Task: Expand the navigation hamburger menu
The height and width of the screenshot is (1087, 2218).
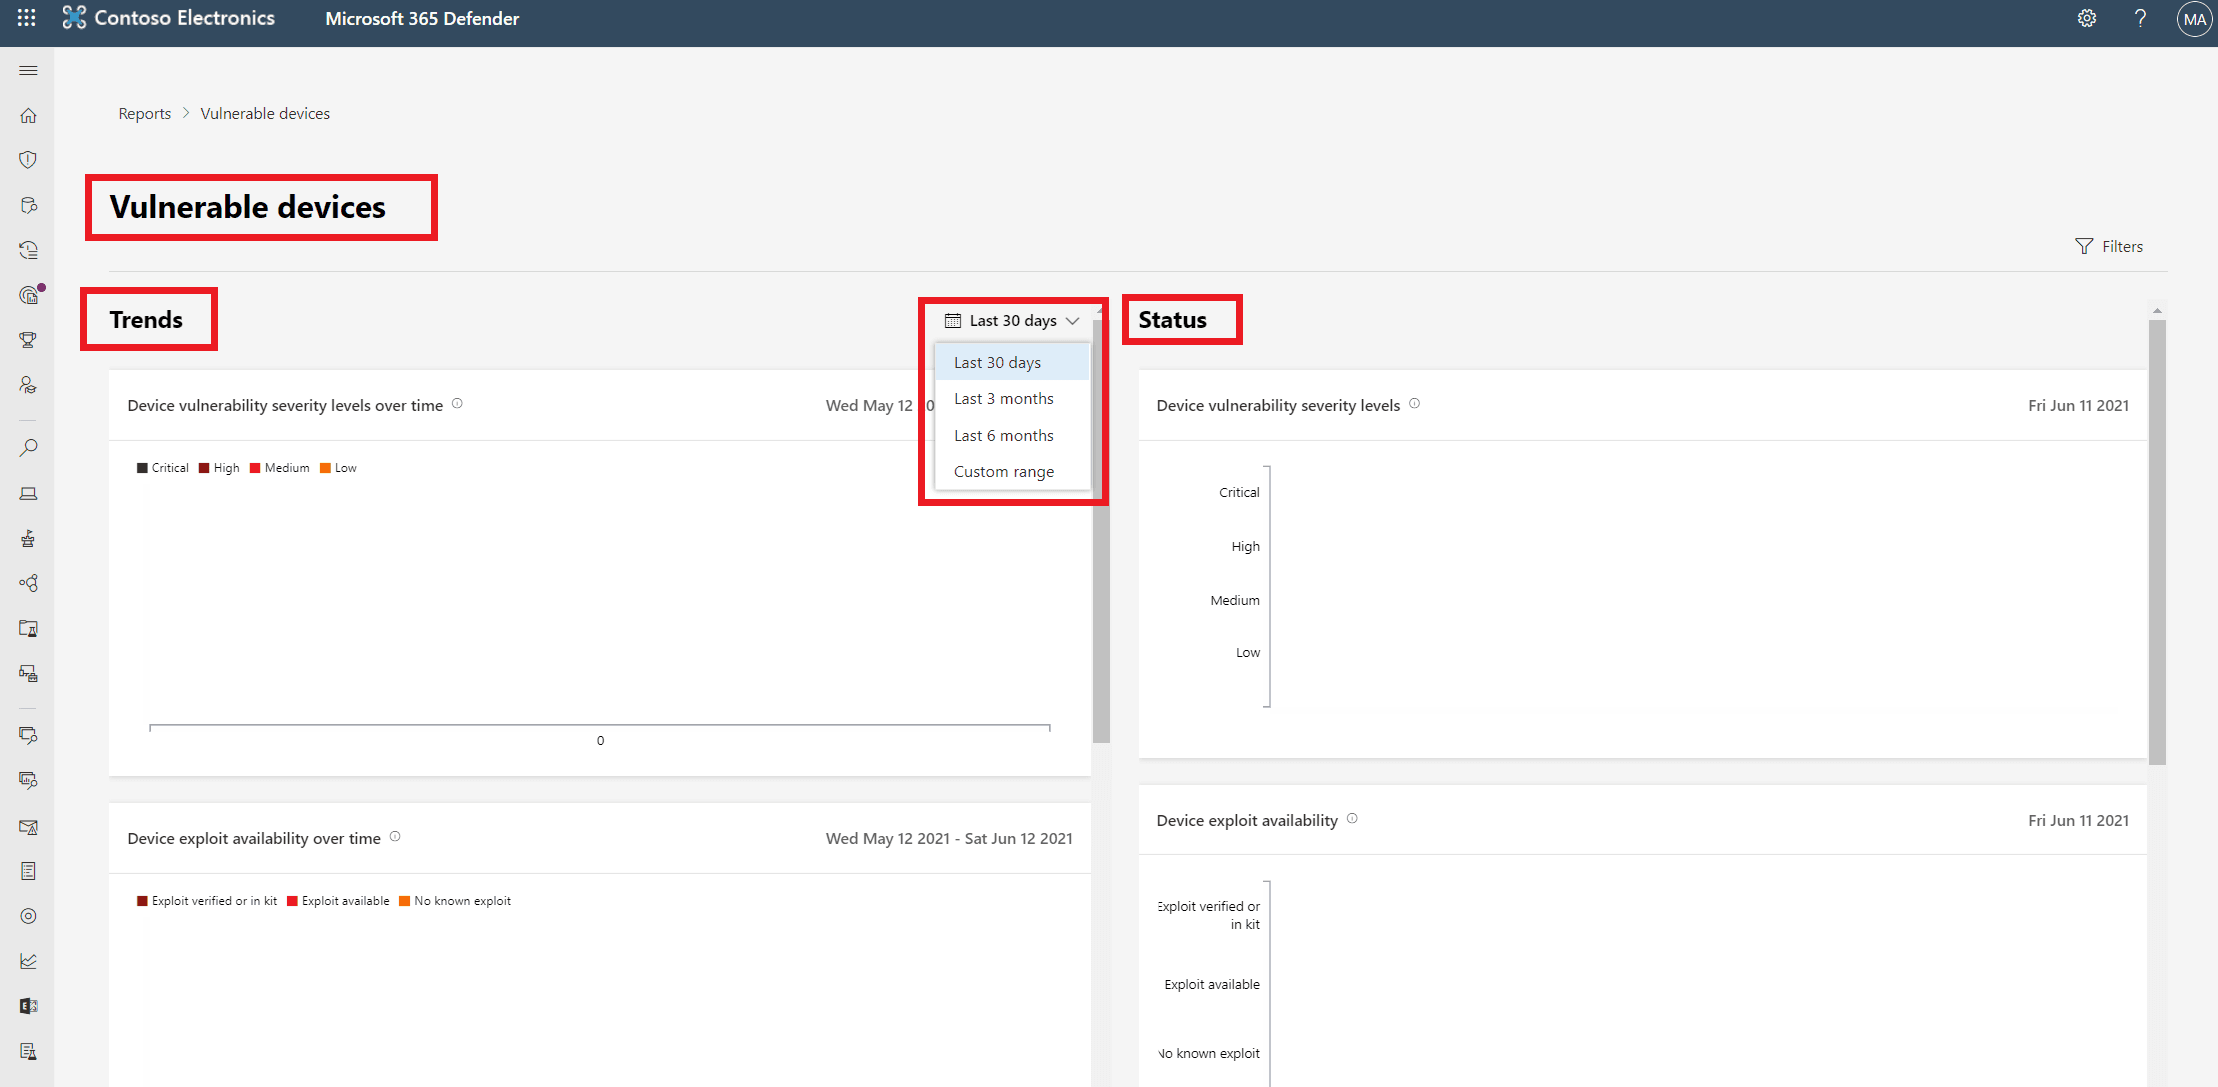Action: click(28, 71)
